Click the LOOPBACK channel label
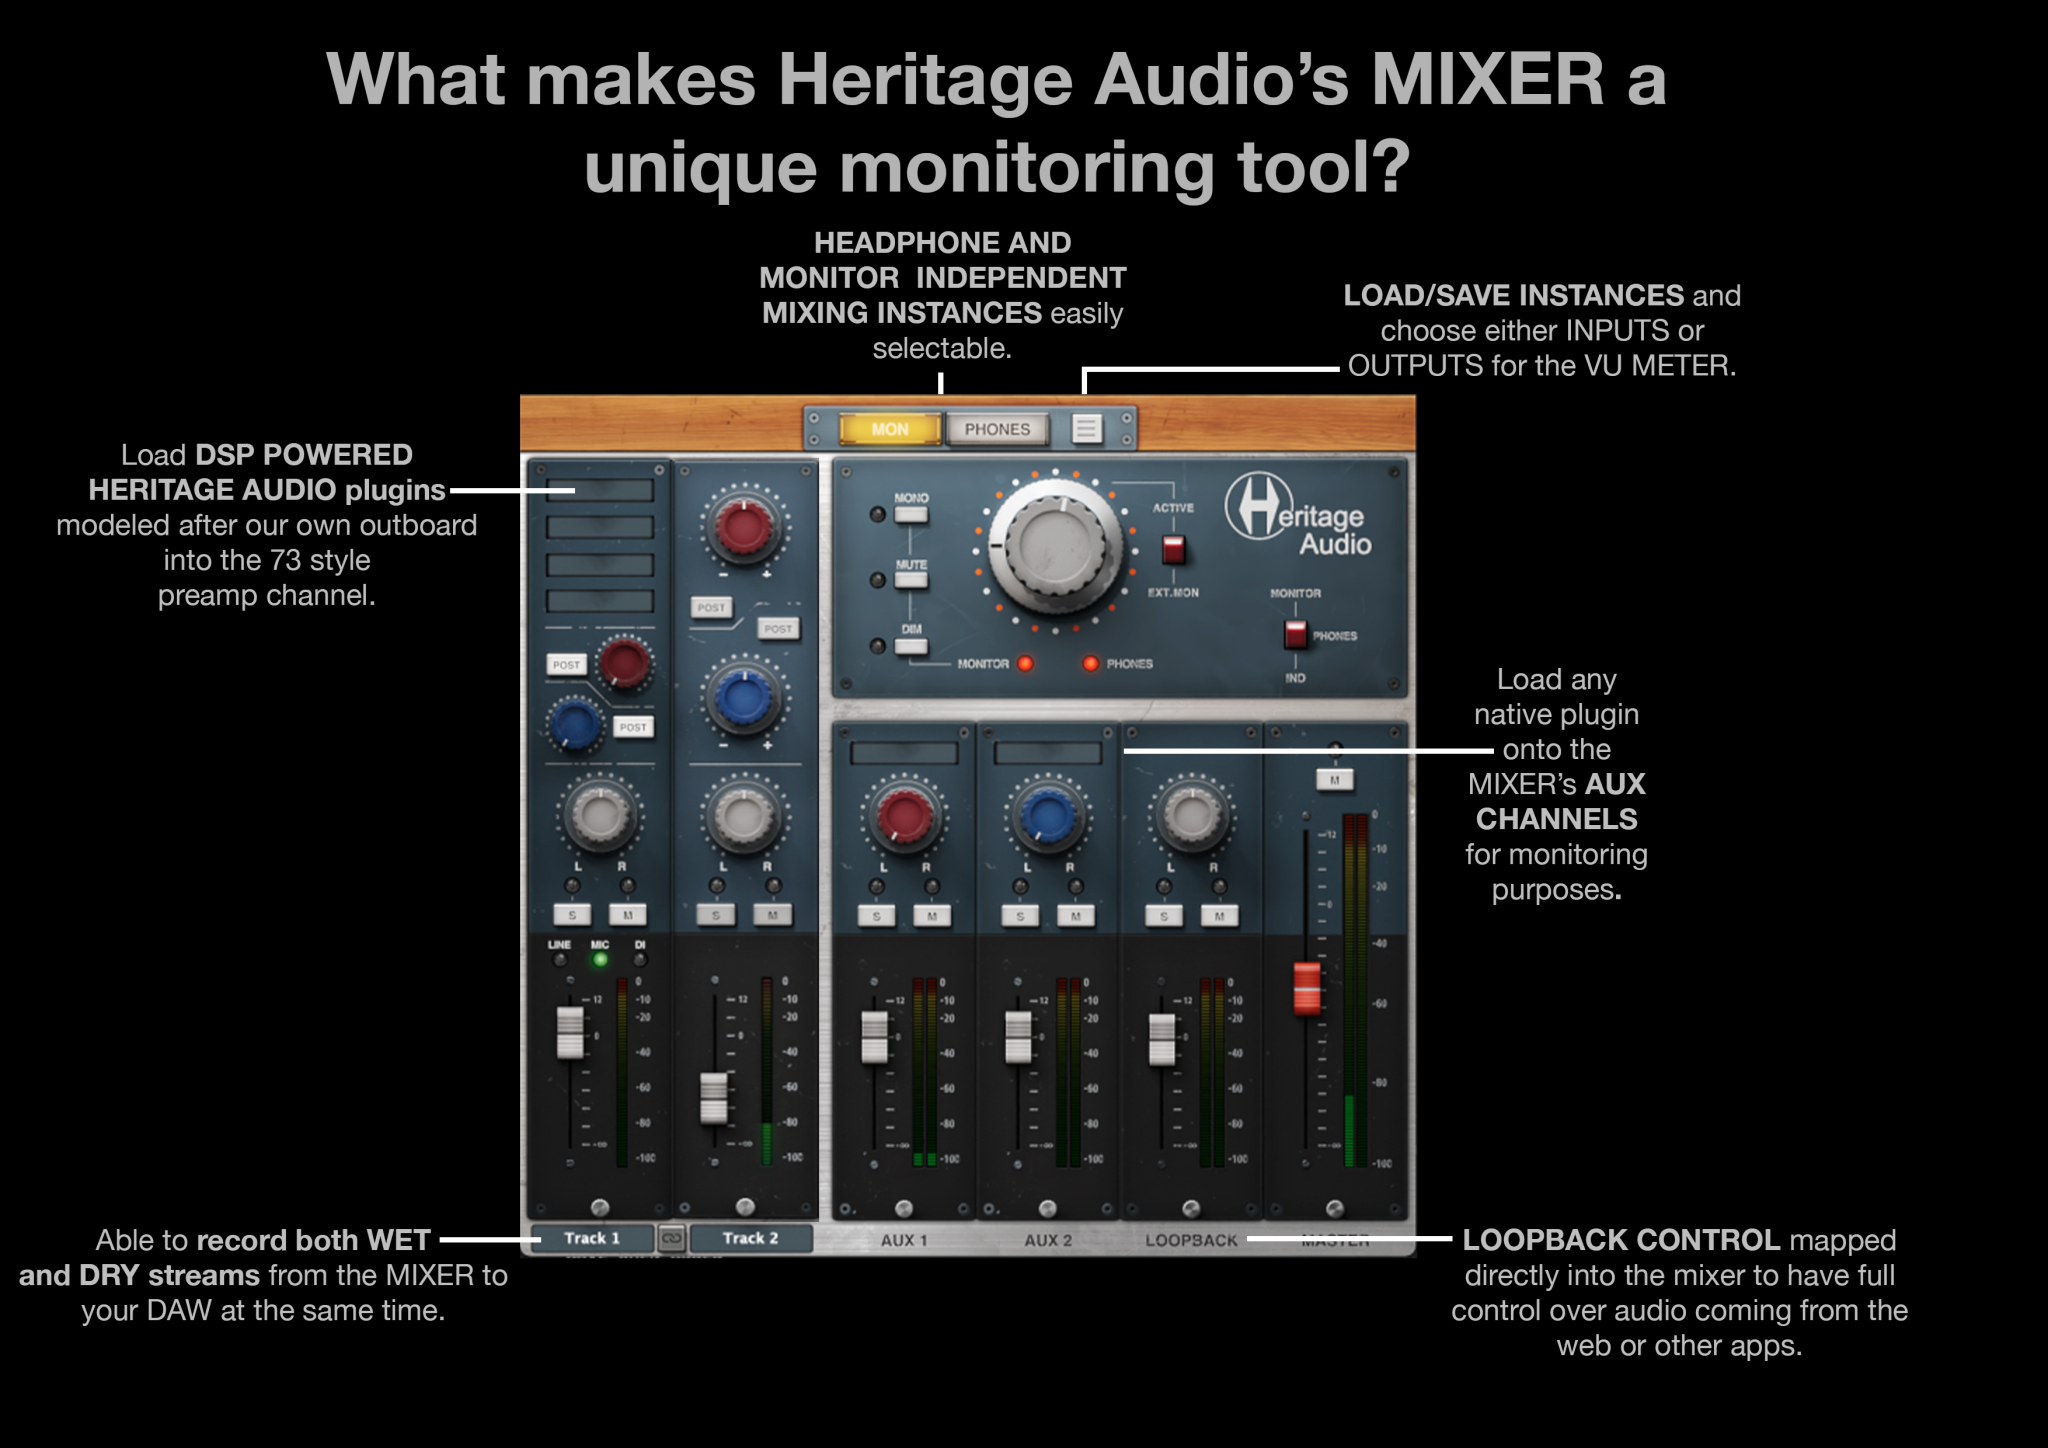 coord(1192,1240)
